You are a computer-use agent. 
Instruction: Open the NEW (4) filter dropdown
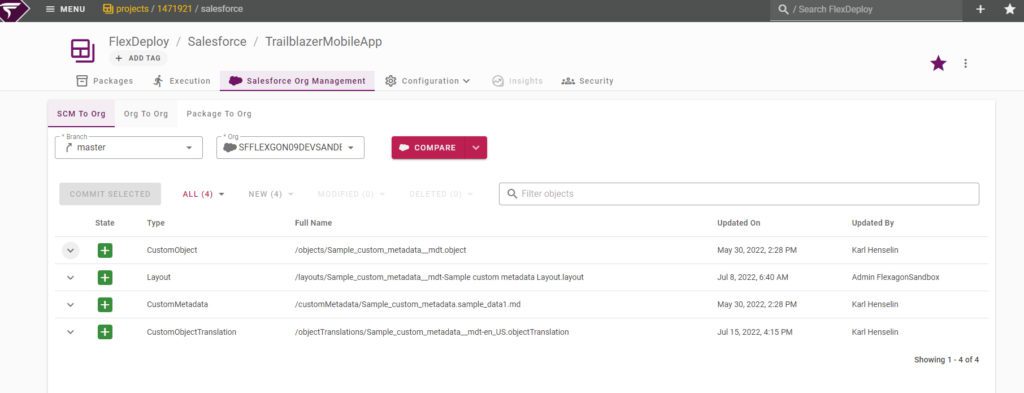[x=271, y=194]
